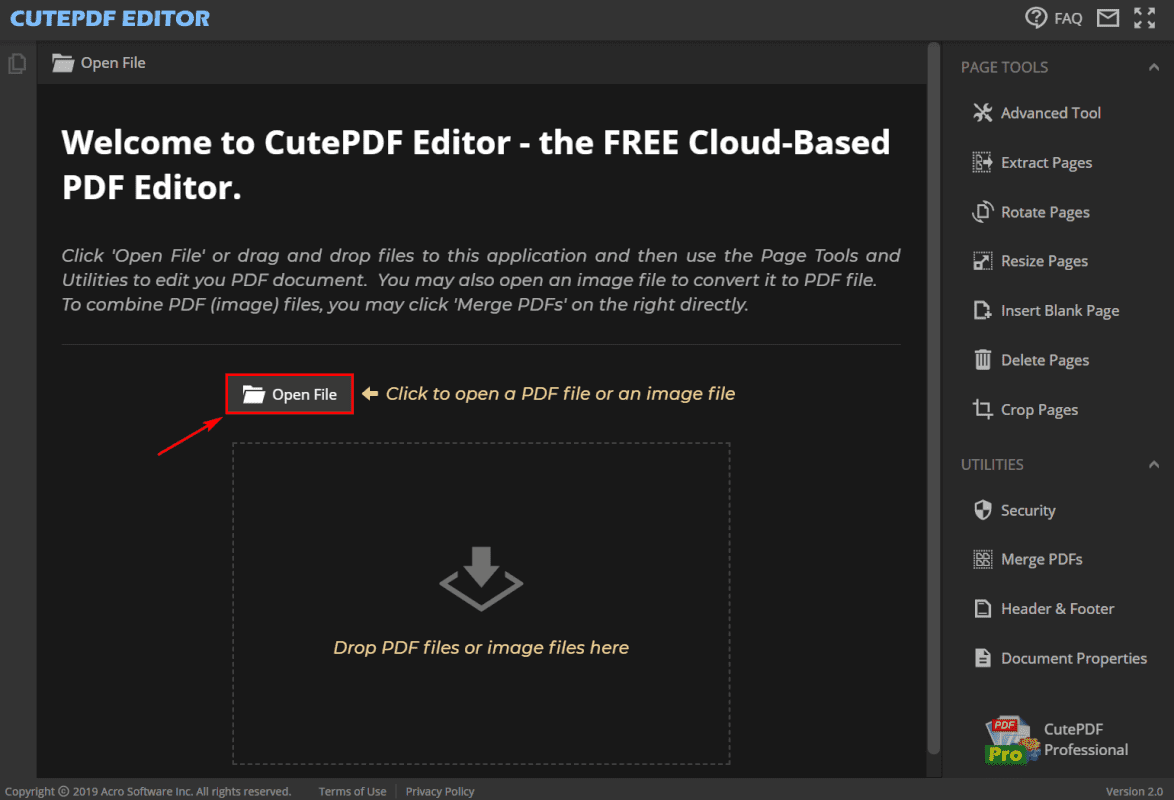1174x800 pixels.
Task: Click the Resize Pages icon
Action: pos(982,261)
